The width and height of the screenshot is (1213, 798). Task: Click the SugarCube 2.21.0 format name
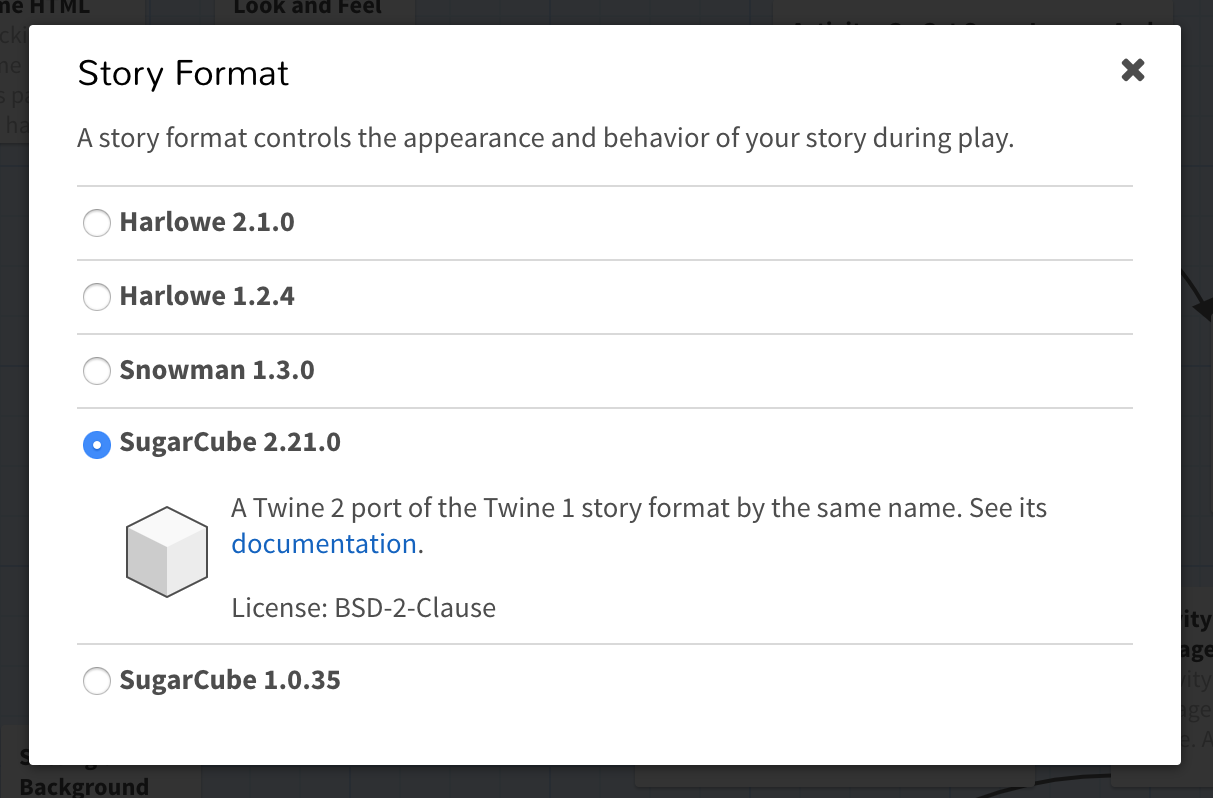[230, 442]
